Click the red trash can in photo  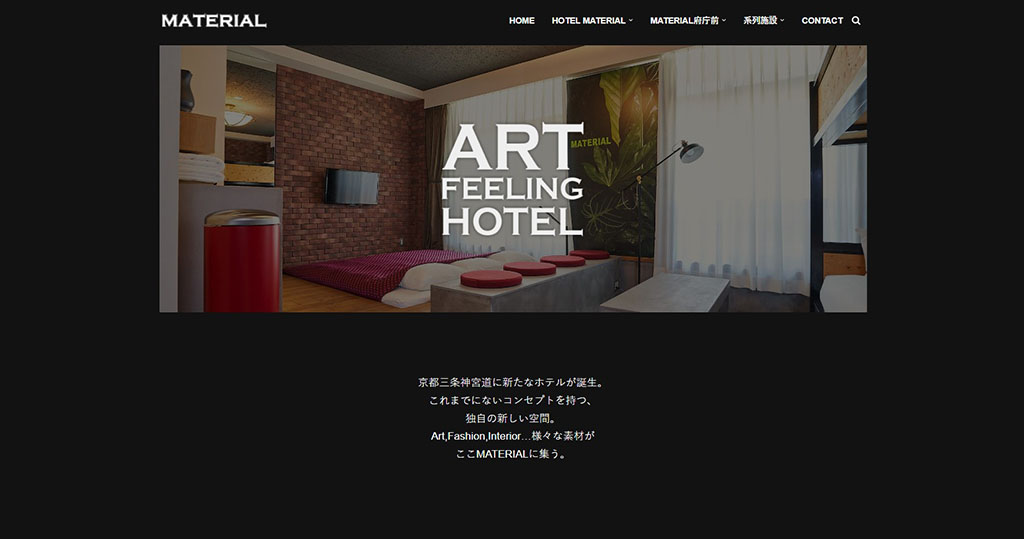[242, 261]
